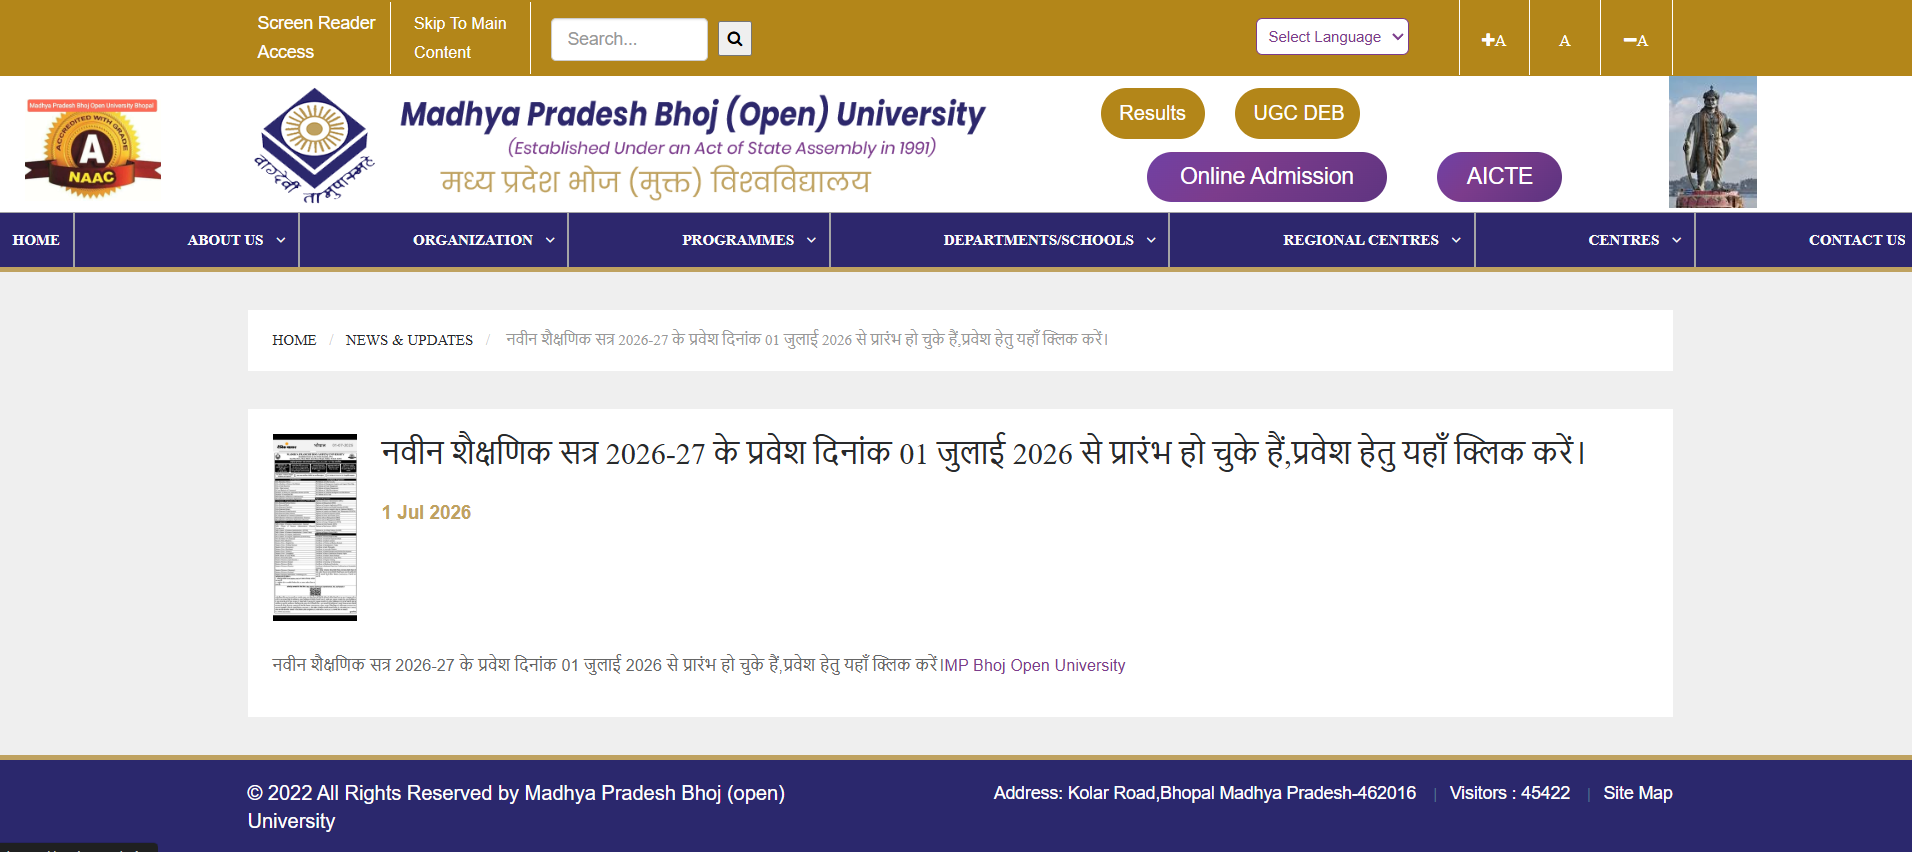Click the date 1 Jul 2026
Image resolution: width=1912 pixels, height=852 pixels.
[x=426, y=512]
